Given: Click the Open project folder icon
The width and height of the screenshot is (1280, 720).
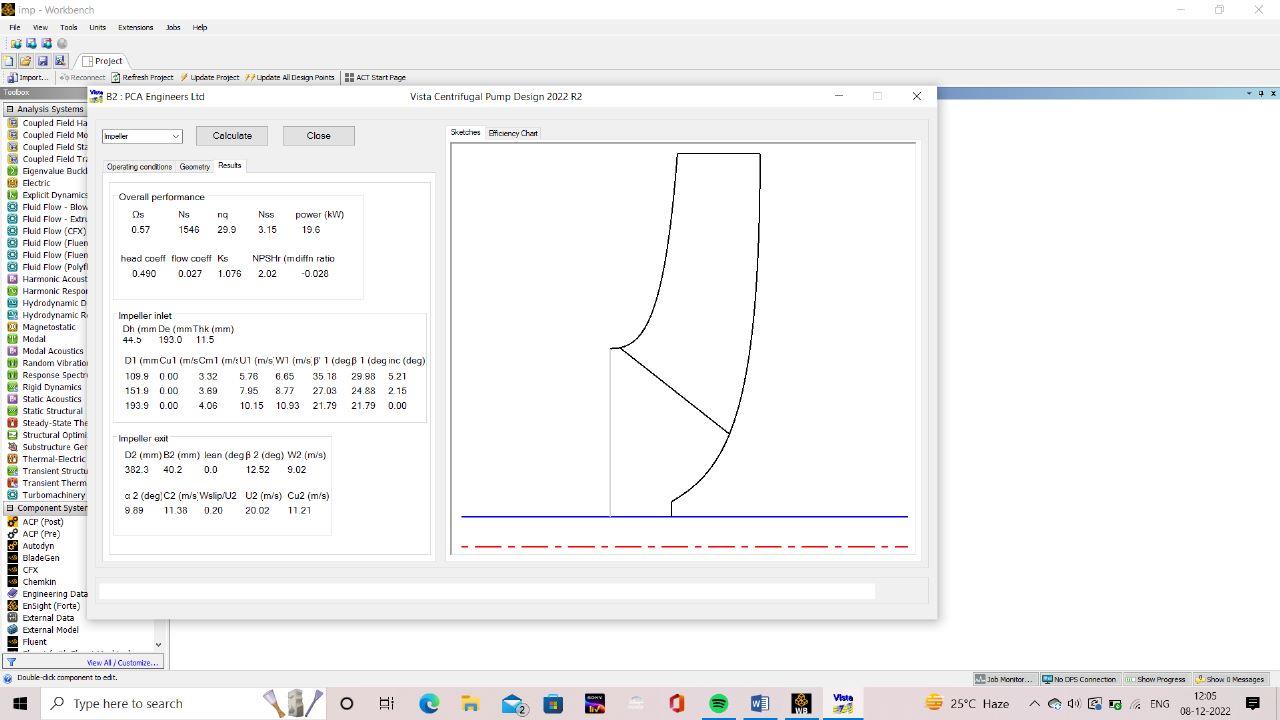Looking at the screenshot, I should (25, 61).
